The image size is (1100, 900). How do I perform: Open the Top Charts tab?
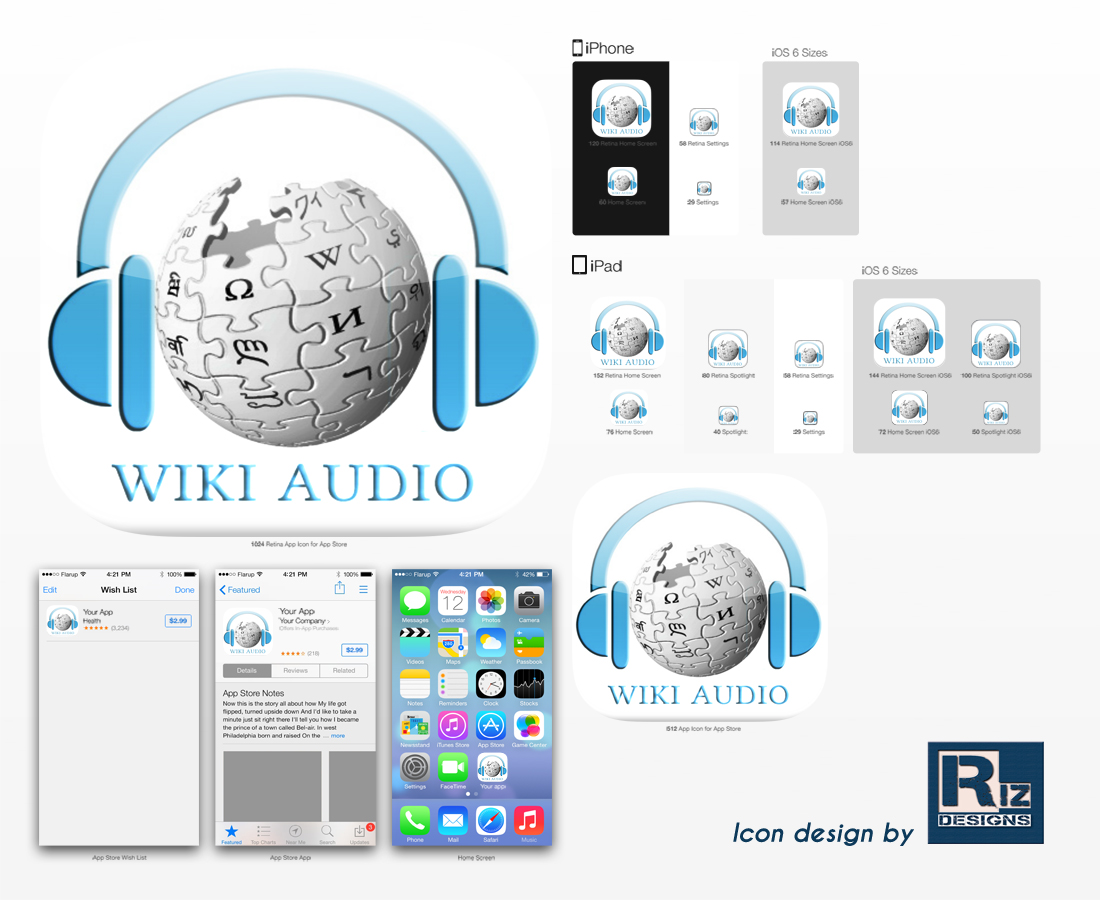pos(262,832)
